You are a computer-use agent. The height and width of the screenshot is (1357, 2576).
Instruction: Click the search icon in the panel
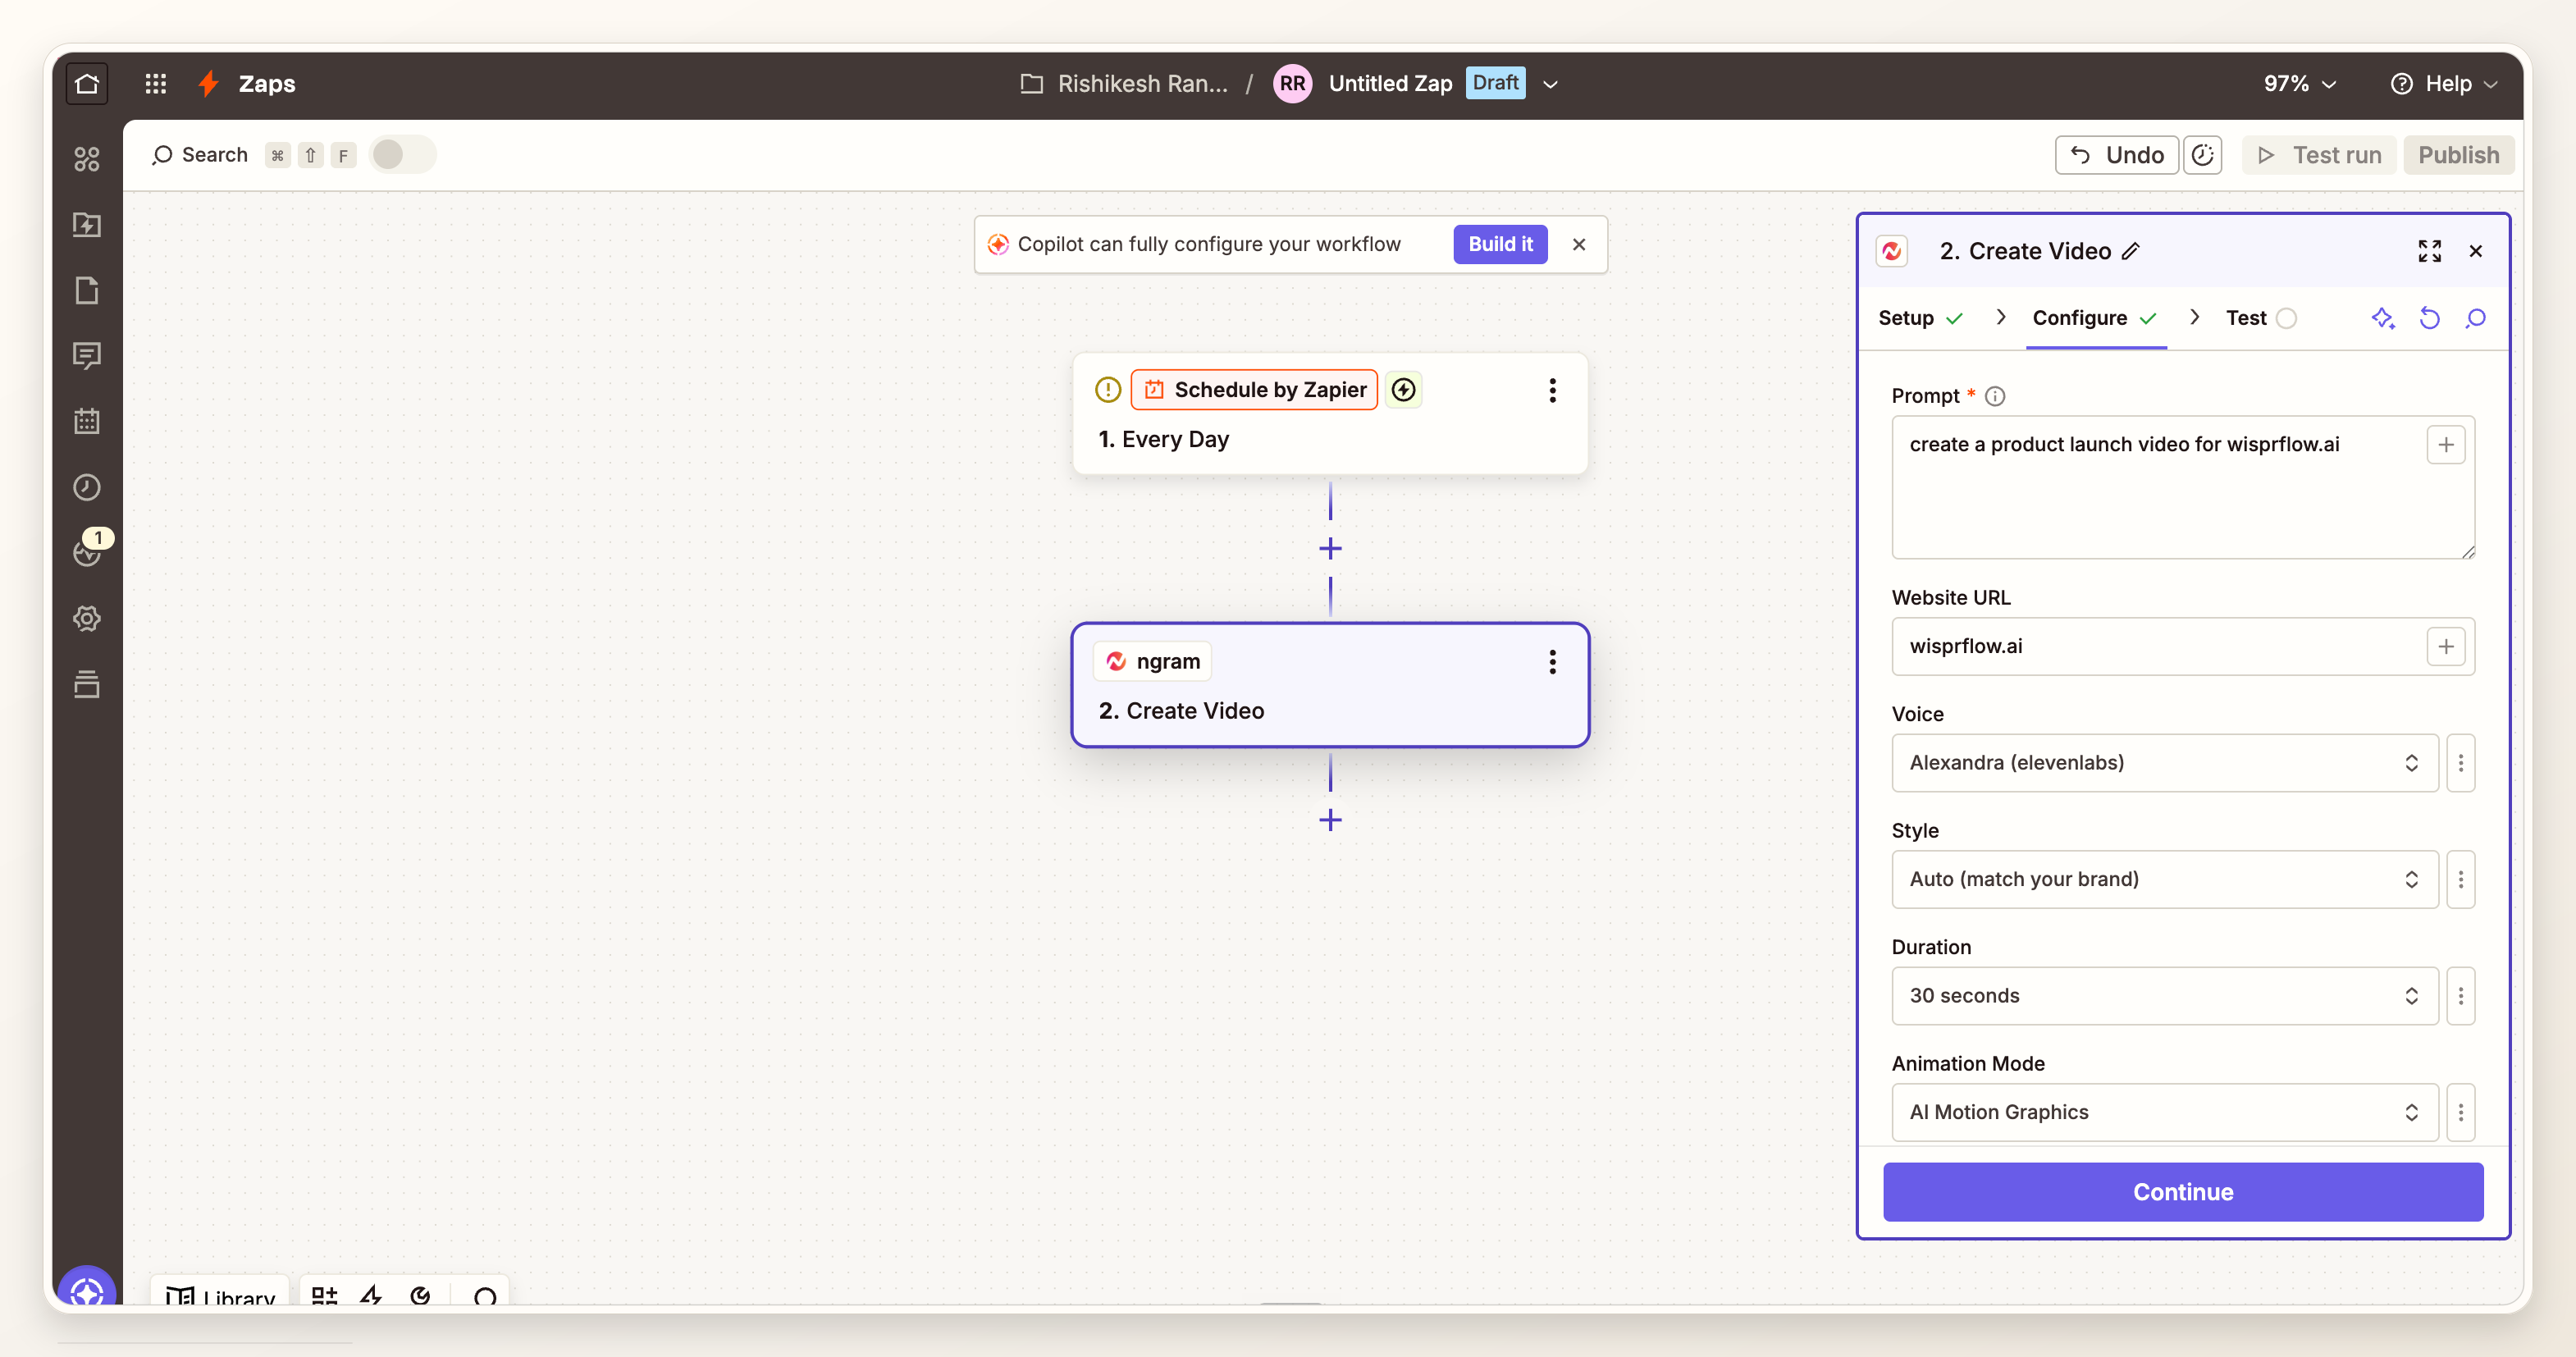point(2476,318)
